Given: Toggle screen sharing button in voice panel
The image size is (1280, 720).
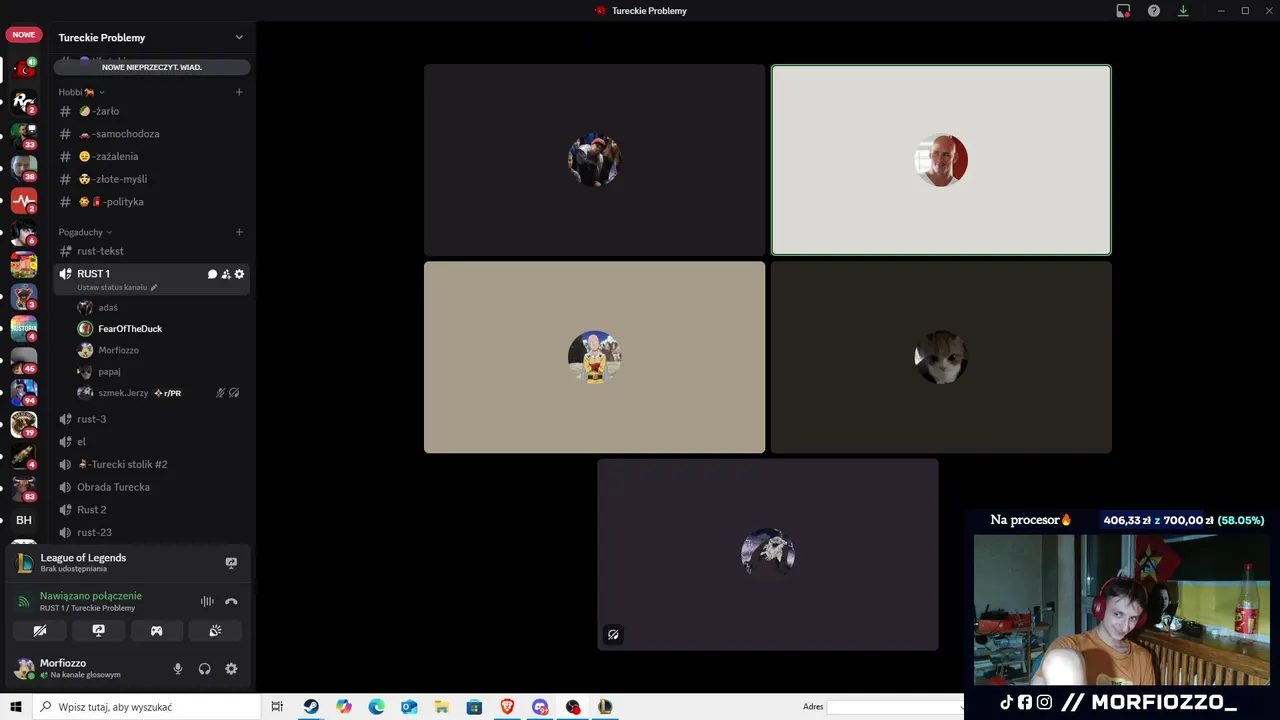Looking at the screenshot, I should tap(98, 631).
